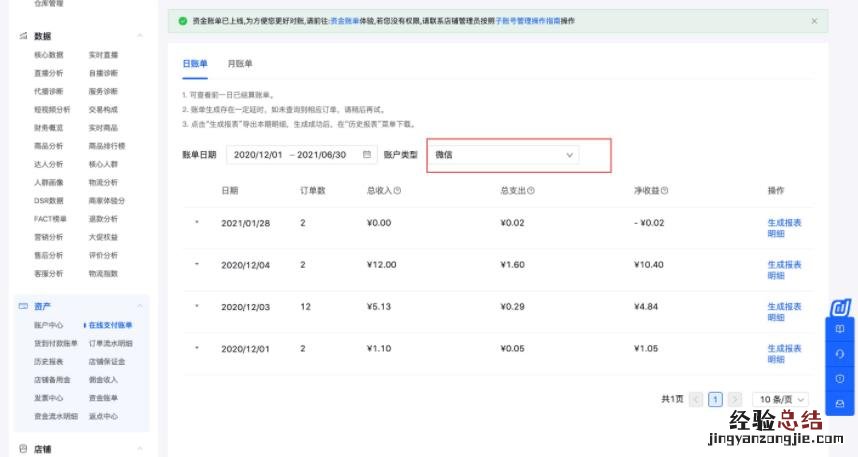Click the previous page arrow
Image resolution: width=858 pixels, height=457 pixels.
coord(696,399)
